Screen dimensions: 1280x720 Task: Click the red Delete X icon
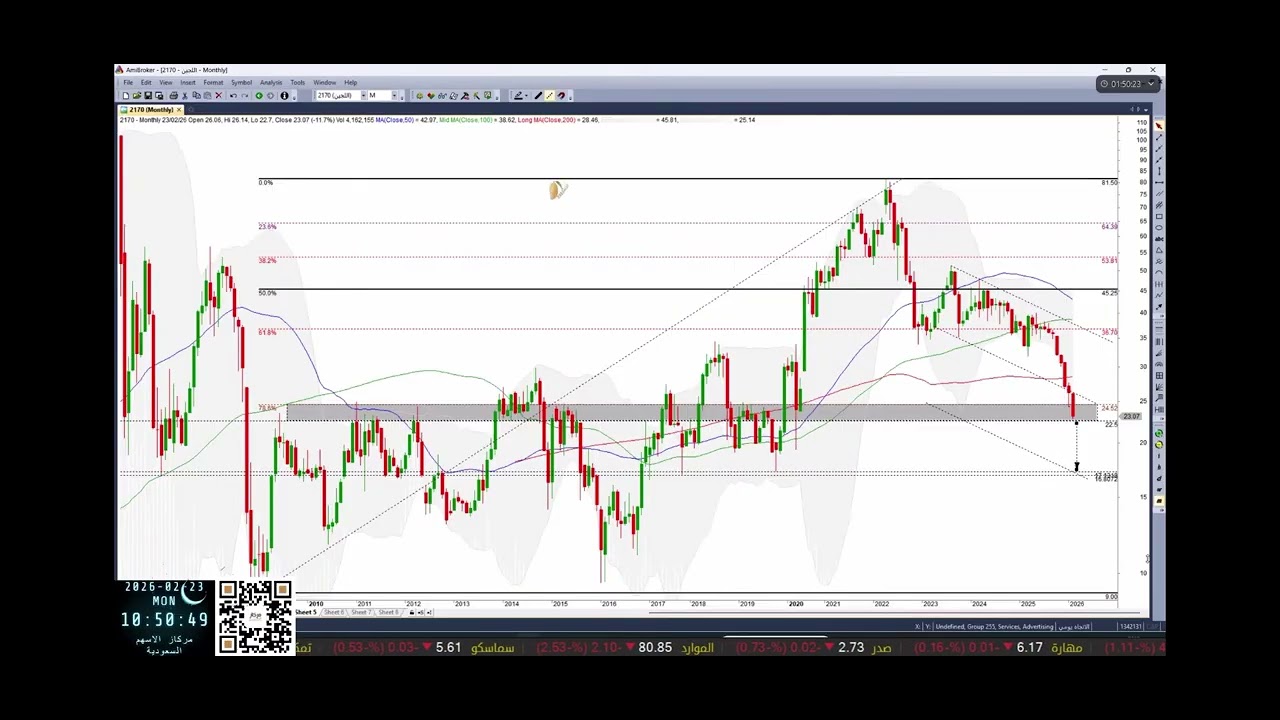coord(218,95)
